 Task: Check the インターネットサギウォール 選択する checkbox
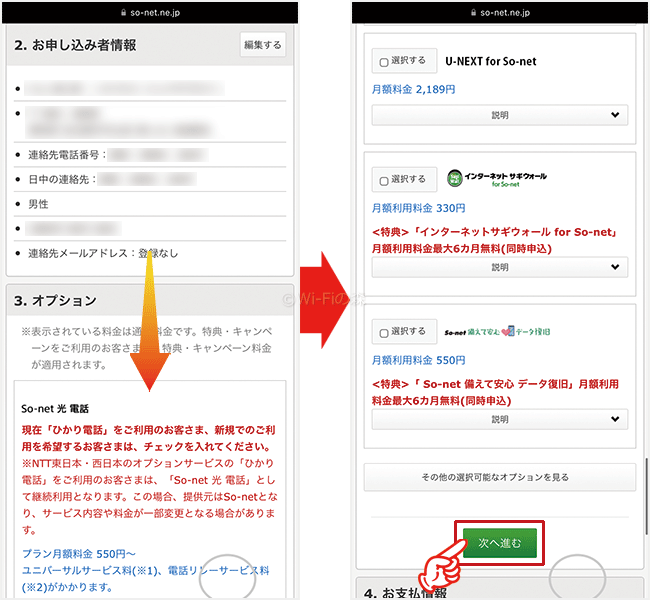384,181
